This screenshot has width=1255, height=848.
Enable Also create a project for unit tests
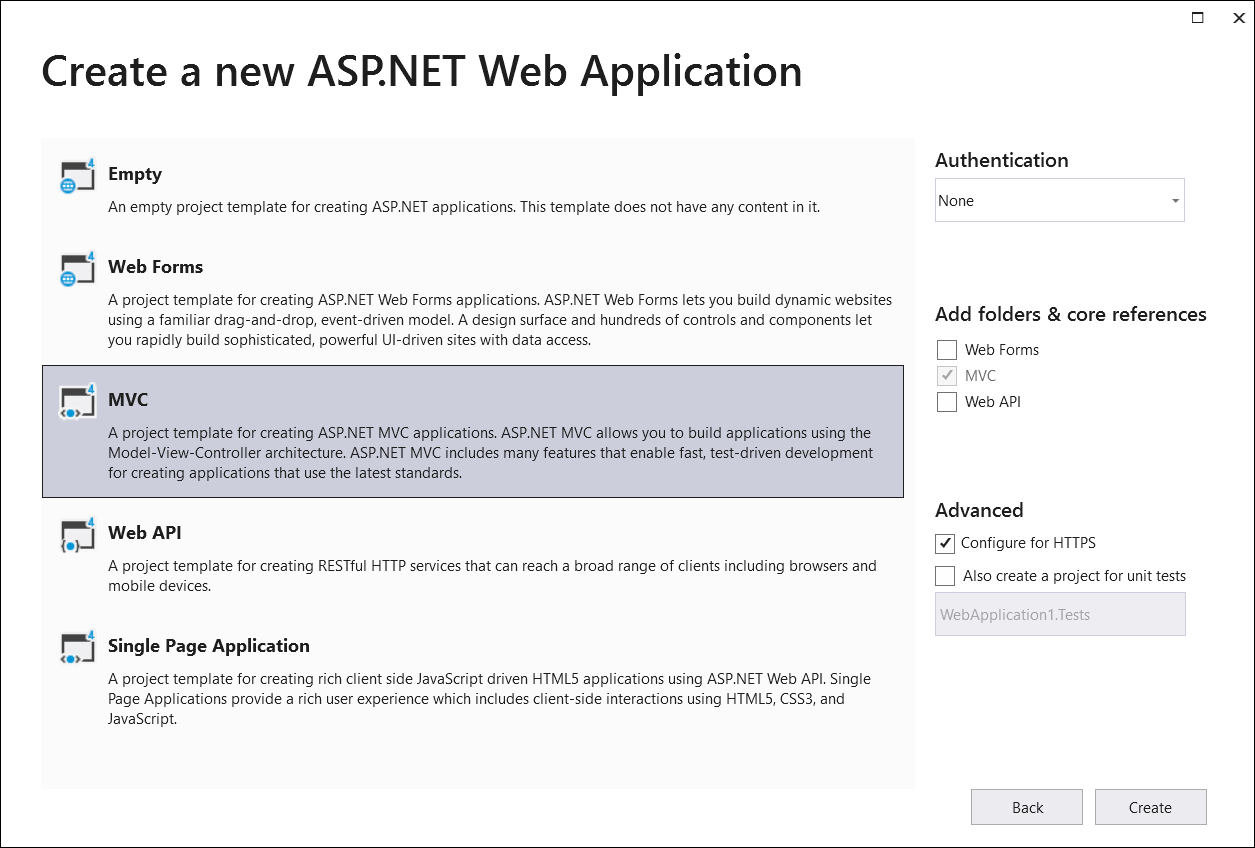click(944, 576)
